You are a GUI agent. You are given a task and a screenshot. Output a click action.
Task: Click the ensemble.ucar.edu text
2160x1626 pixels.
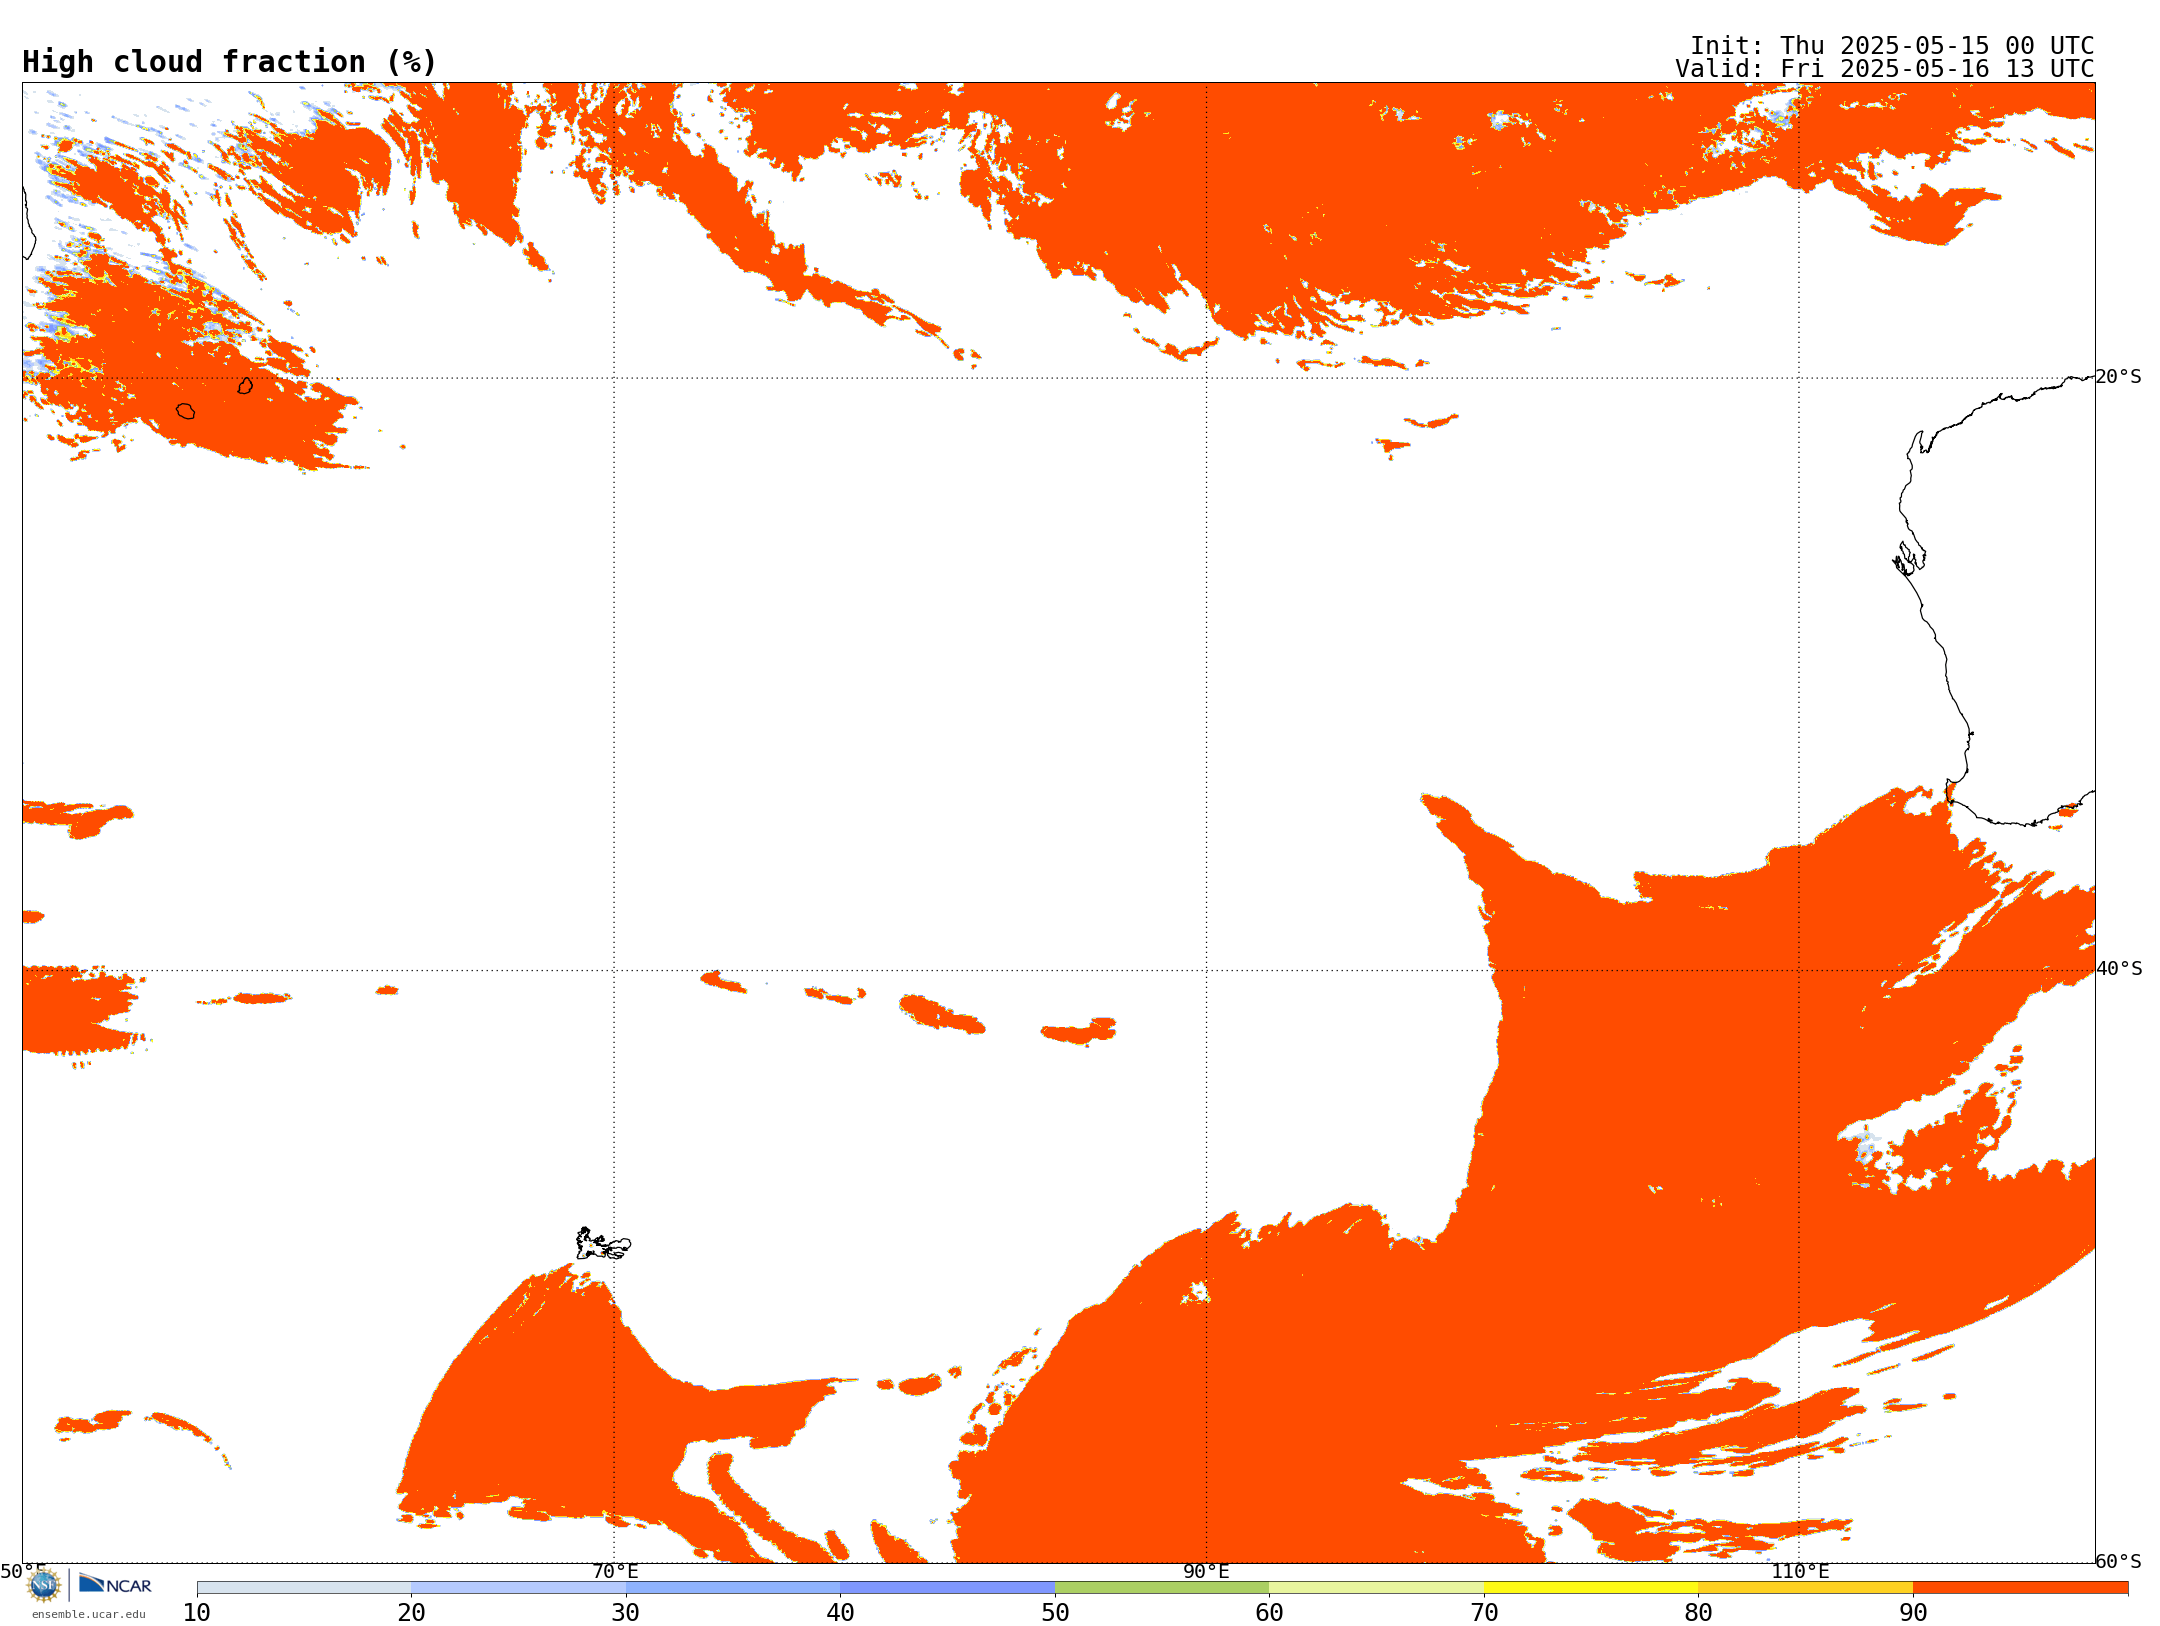[89, 1614]
